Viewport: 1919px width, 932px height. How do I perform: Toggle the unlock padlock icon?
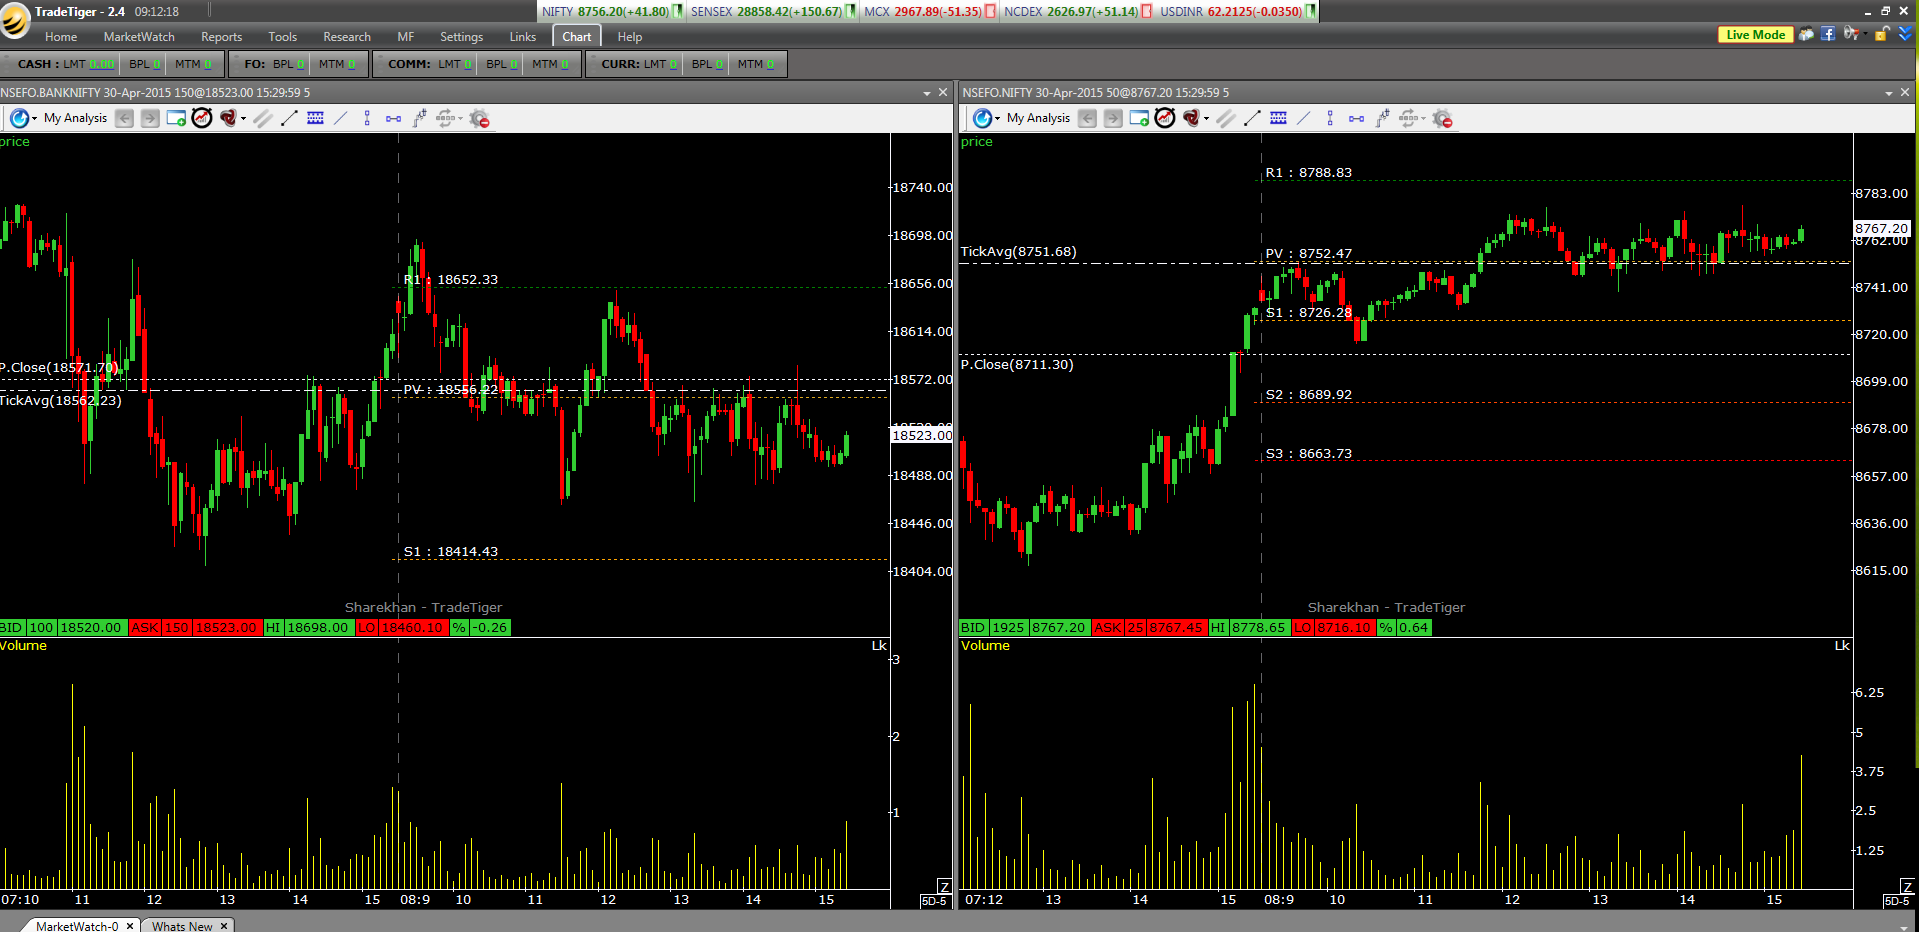tap(1881, 34)
